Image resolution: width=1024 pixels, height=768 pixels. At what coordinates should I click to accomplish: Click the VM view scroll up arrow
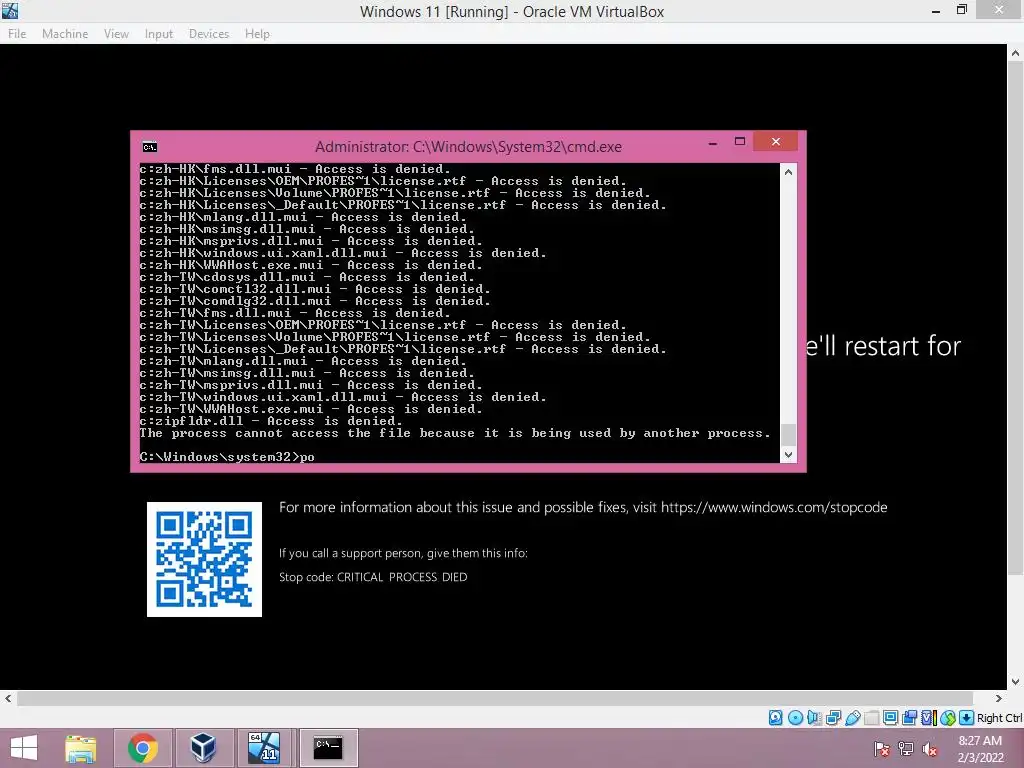point(1015,54)
